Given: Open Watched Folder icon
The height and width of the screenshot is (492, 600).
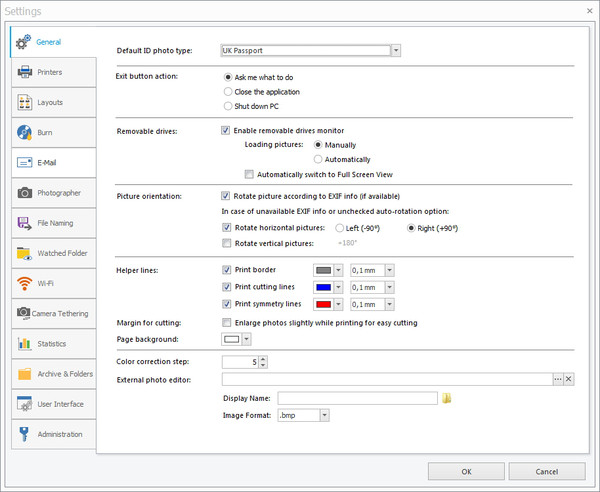Looking at the screenshot, I should point(24,253).
